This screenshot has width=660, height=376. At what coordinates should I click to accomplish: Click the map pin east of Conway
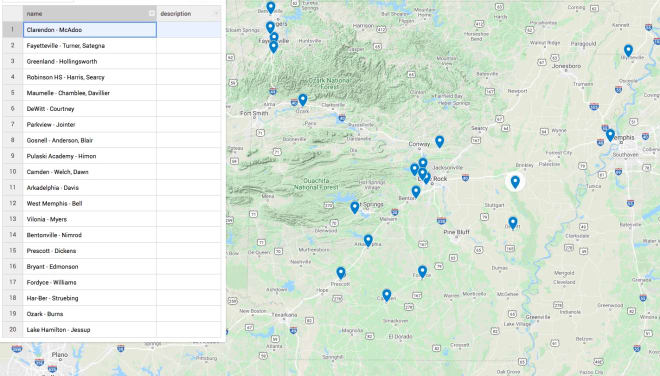click(x=439, y=141)
